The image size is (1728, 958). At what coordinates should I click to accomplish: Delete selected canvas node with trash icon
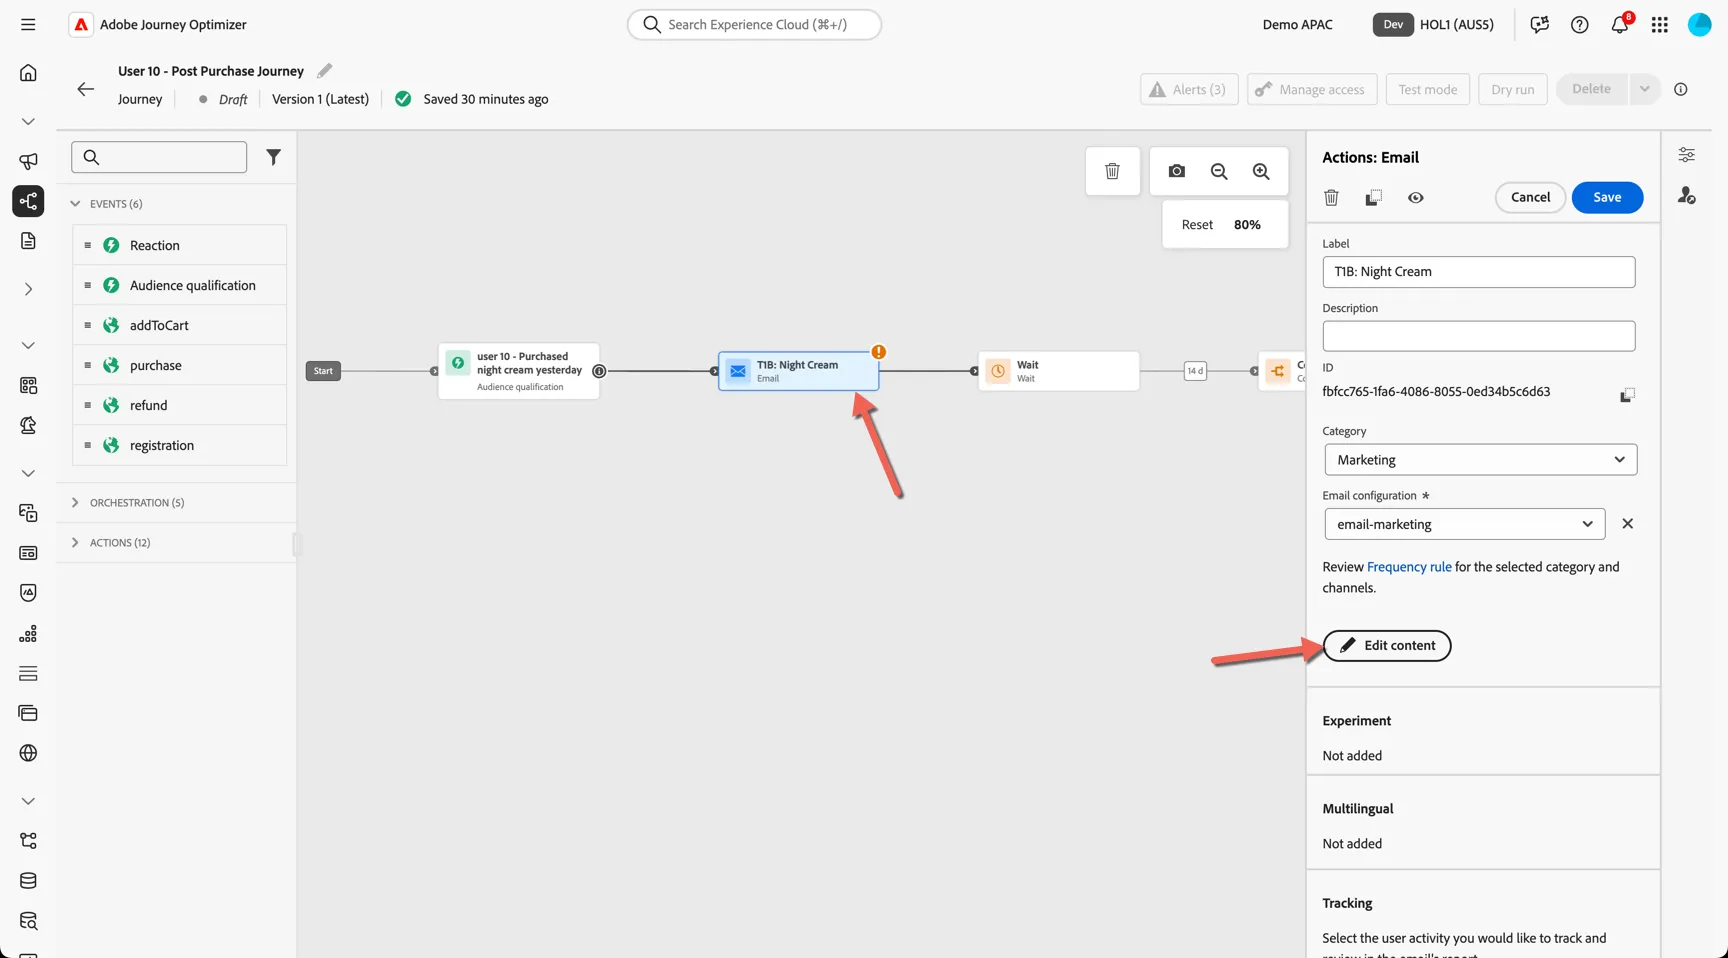(1112, 171)
